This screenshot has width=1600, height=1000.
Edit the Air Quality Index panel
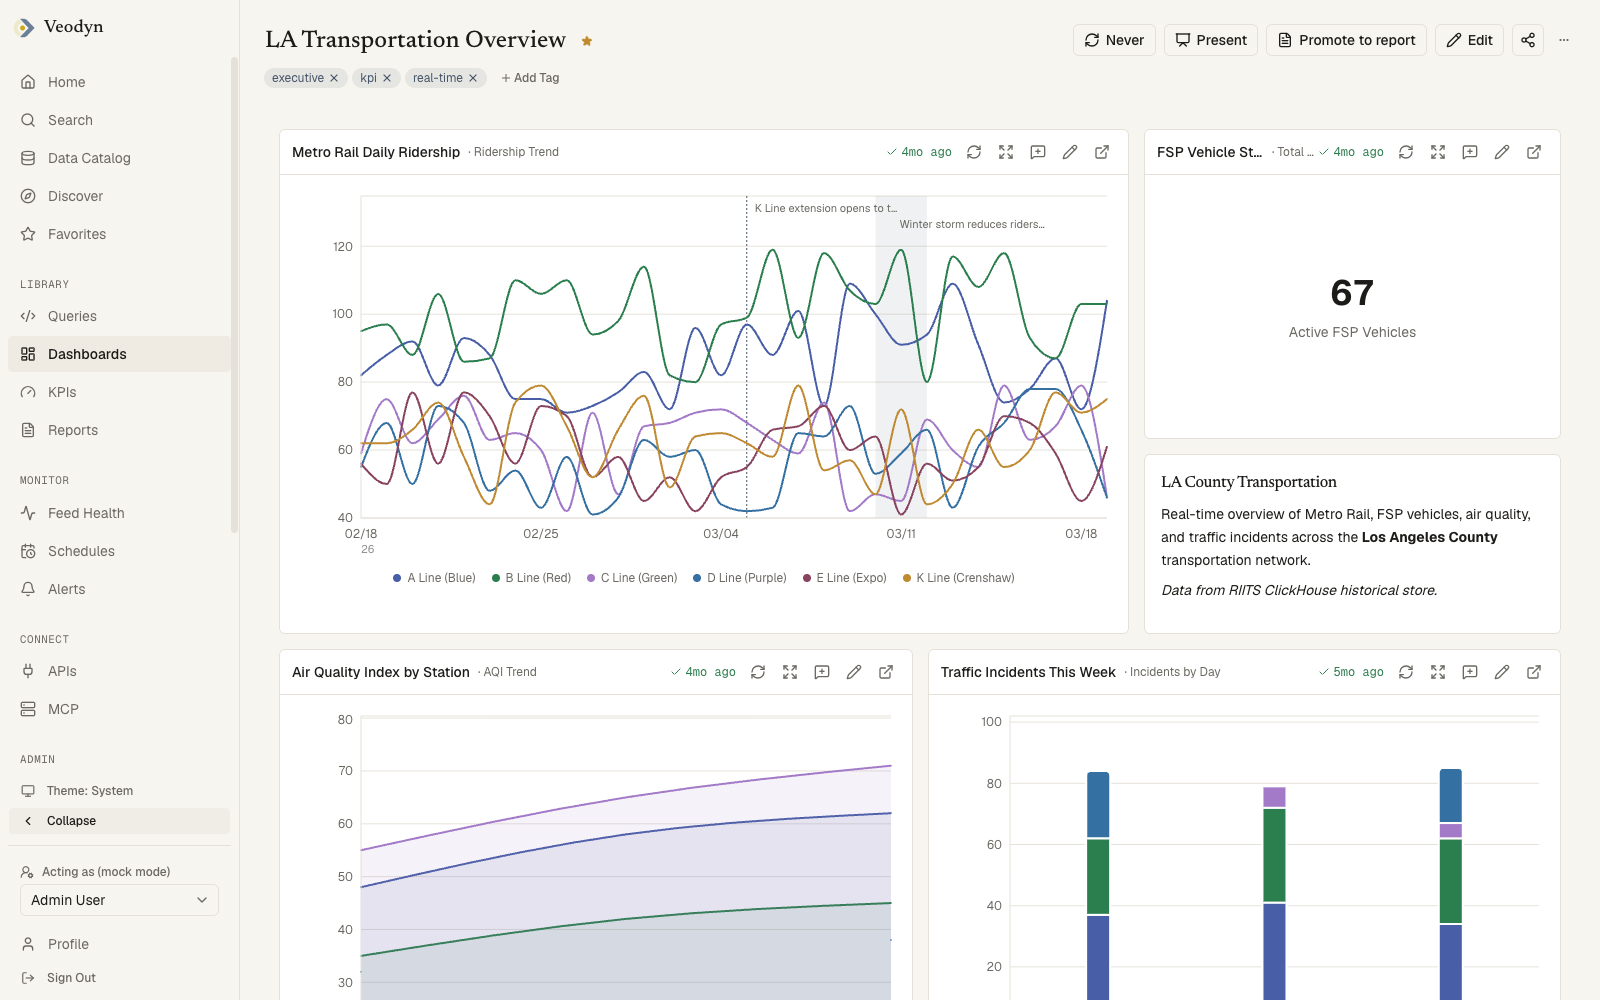coord(854,672)
